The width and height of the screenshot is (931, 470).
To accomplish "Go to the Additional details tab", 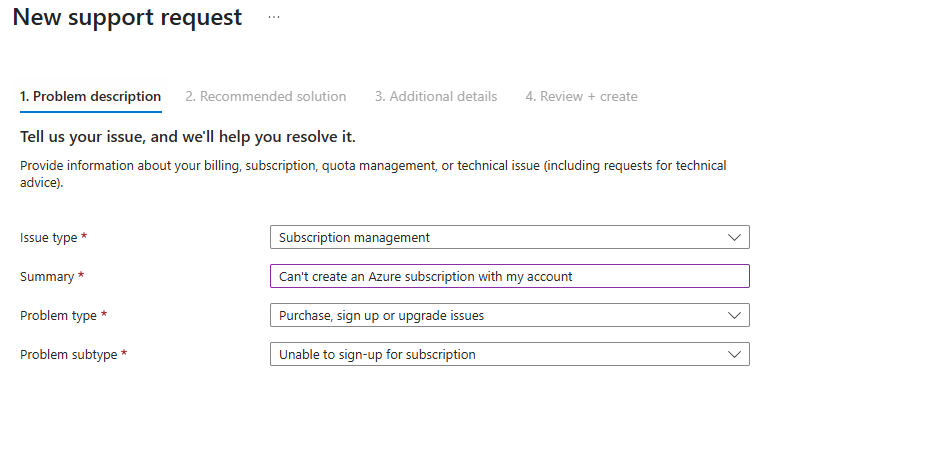I will (x=435, y=97).
